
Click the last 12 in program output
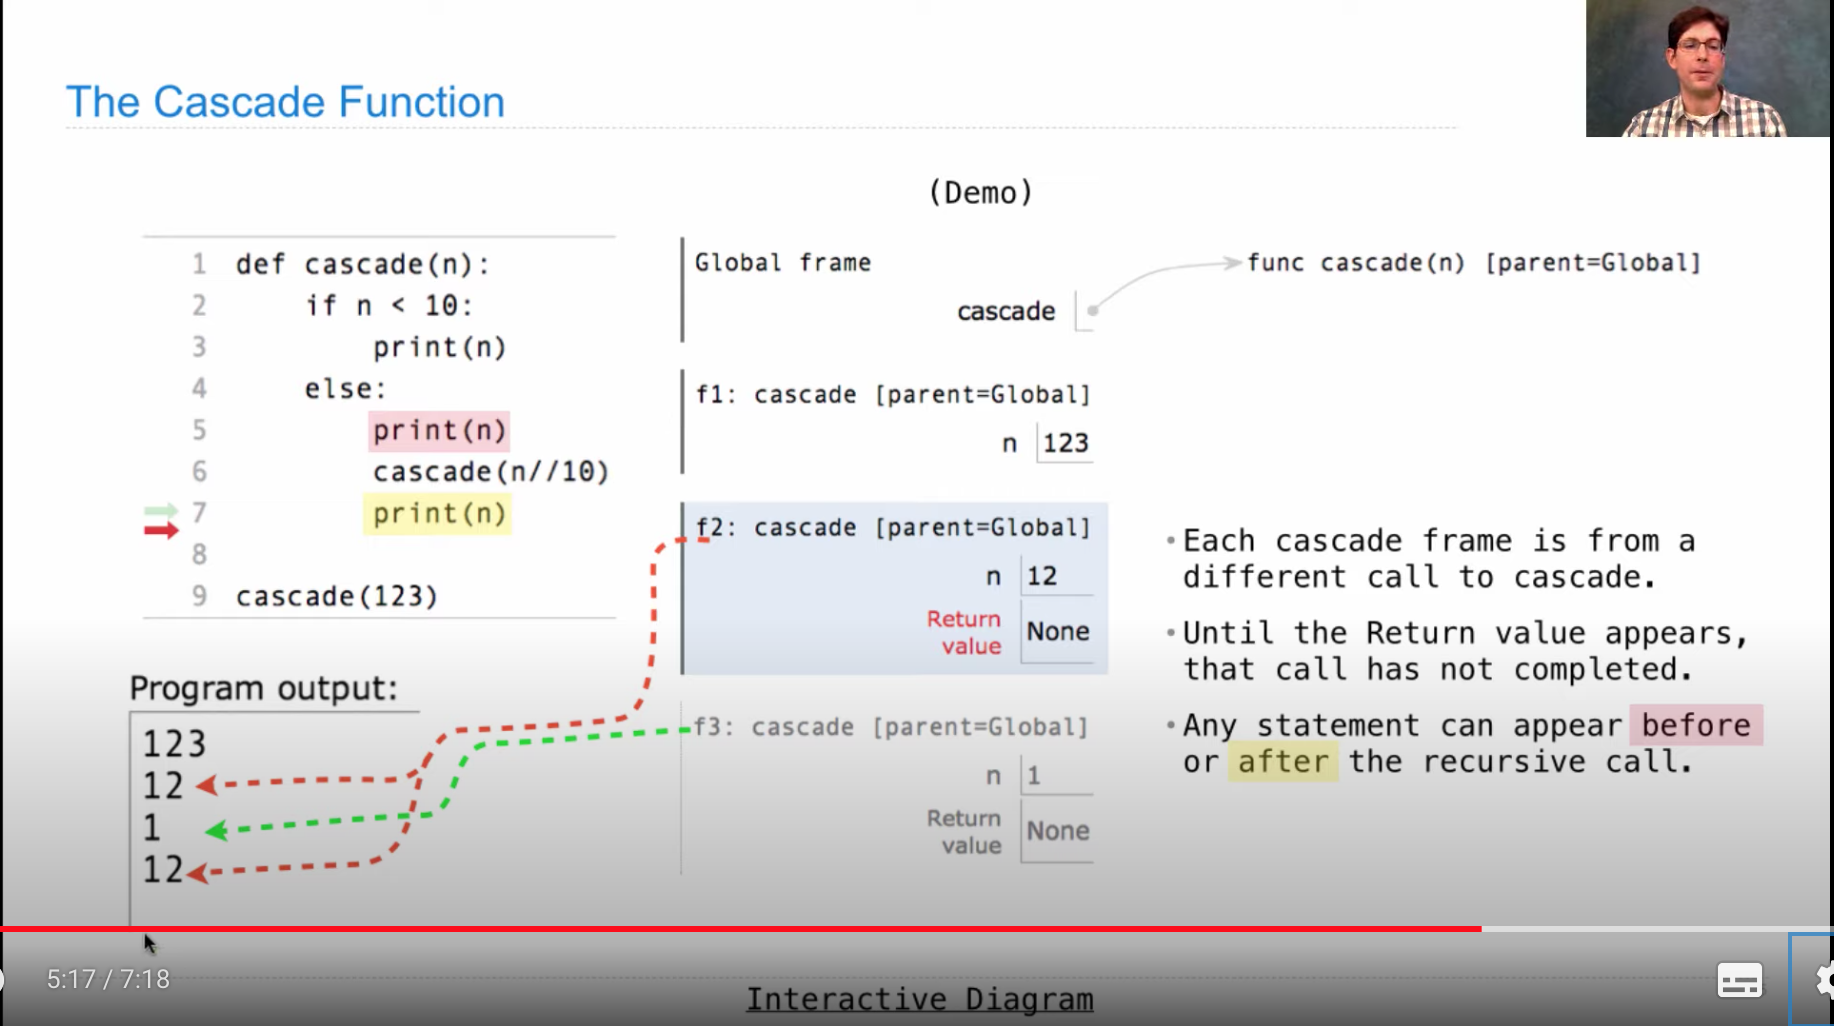click(162, 870)
